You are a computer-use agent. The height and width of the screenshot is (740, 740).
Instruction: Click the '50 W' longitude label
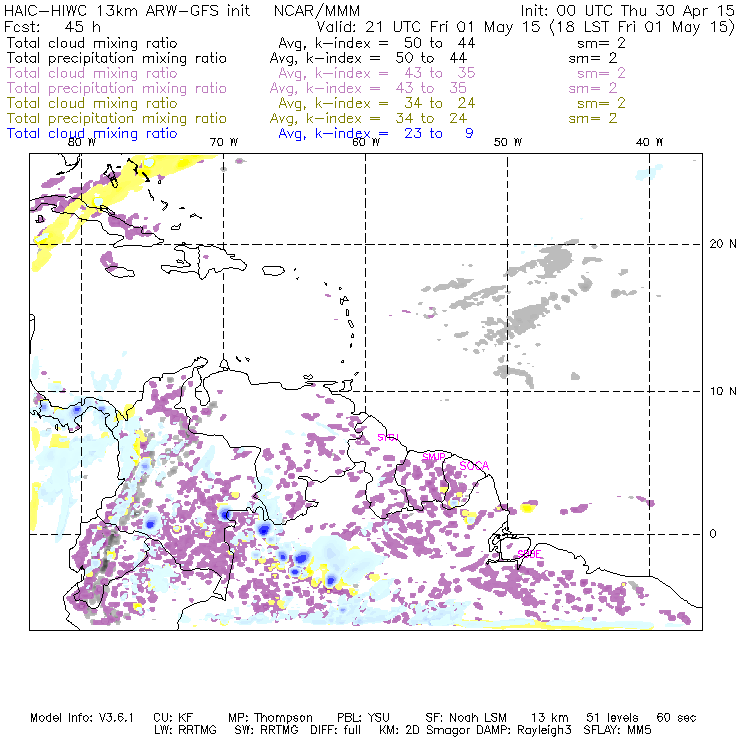[508, 142]
